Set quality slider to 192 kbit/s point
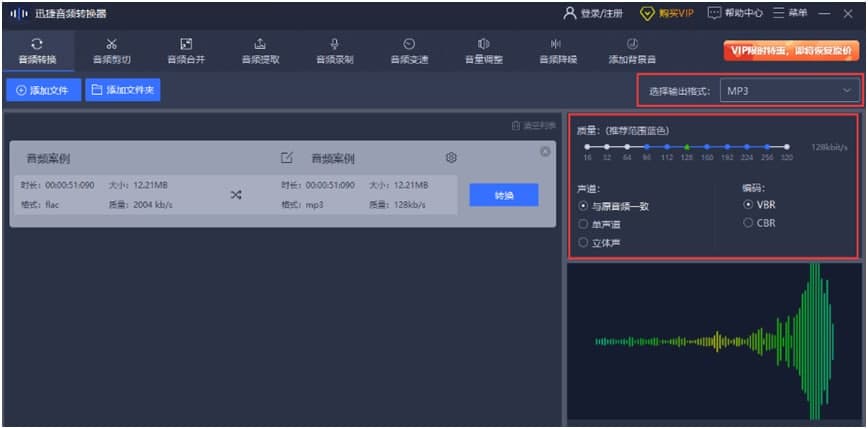 coord(727,147)
